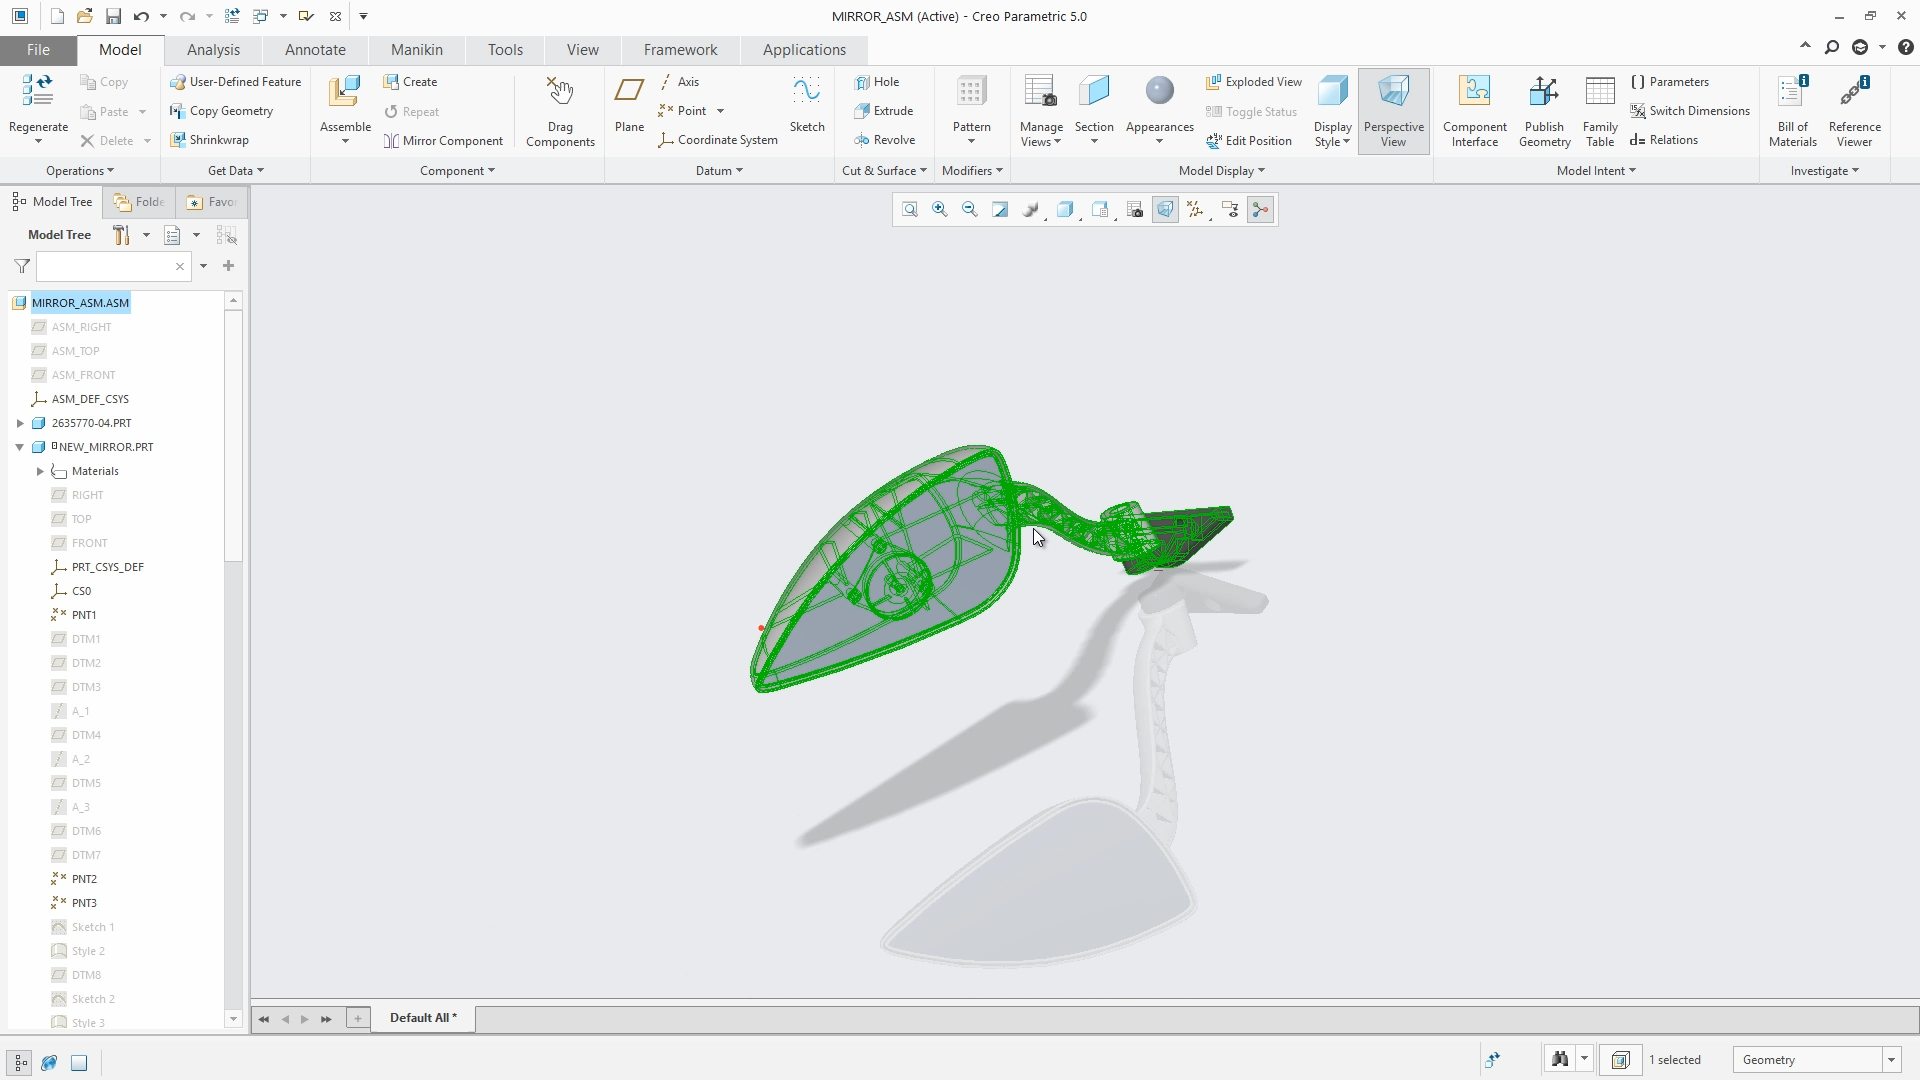The height and width of the screenshot is (1080, 1920).
Task: Open the Family Table
Action: [x=1600, y=110]
